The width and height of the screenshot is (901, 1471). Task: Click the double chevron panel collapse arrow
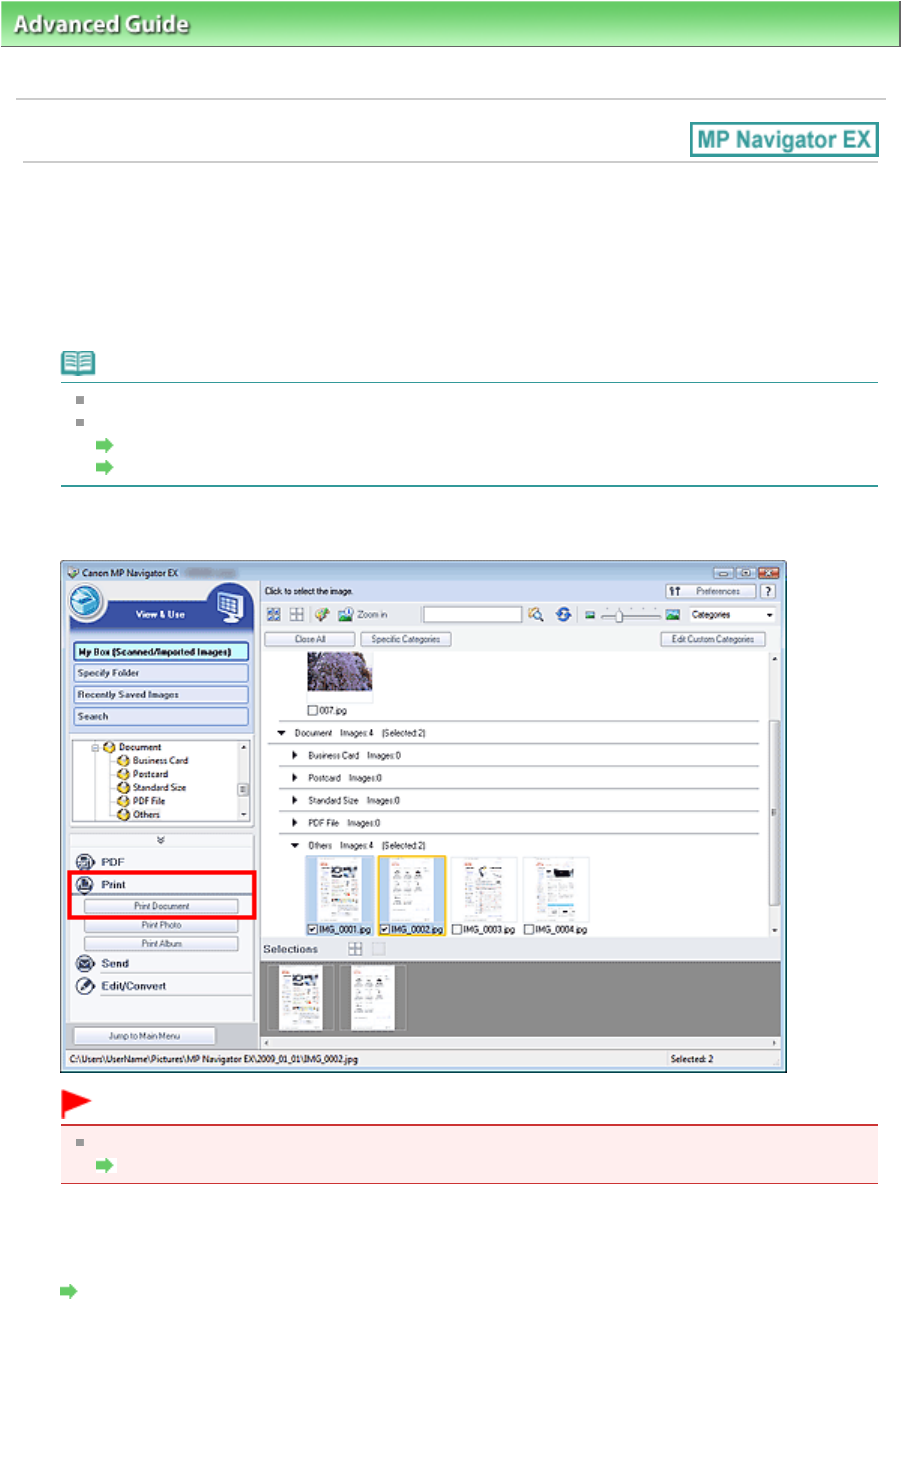click(160, 840)
